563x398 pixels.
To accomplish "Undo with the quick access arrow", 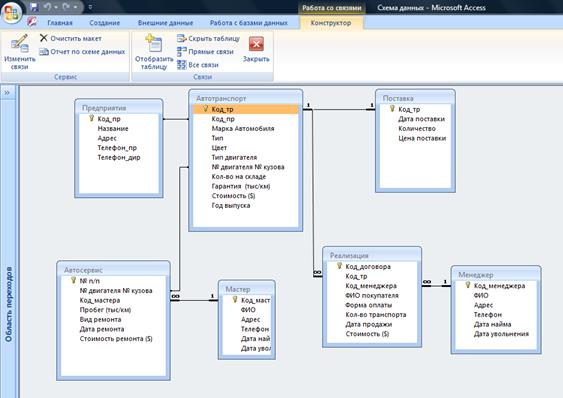I will point(47,7).
